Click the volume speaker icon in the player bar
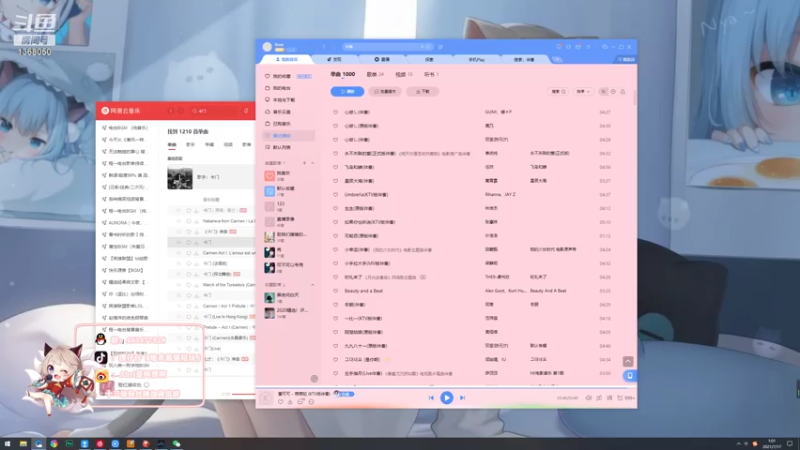This screenshot has height=450, width=800. pyautogui.click(x=588, y=398)
